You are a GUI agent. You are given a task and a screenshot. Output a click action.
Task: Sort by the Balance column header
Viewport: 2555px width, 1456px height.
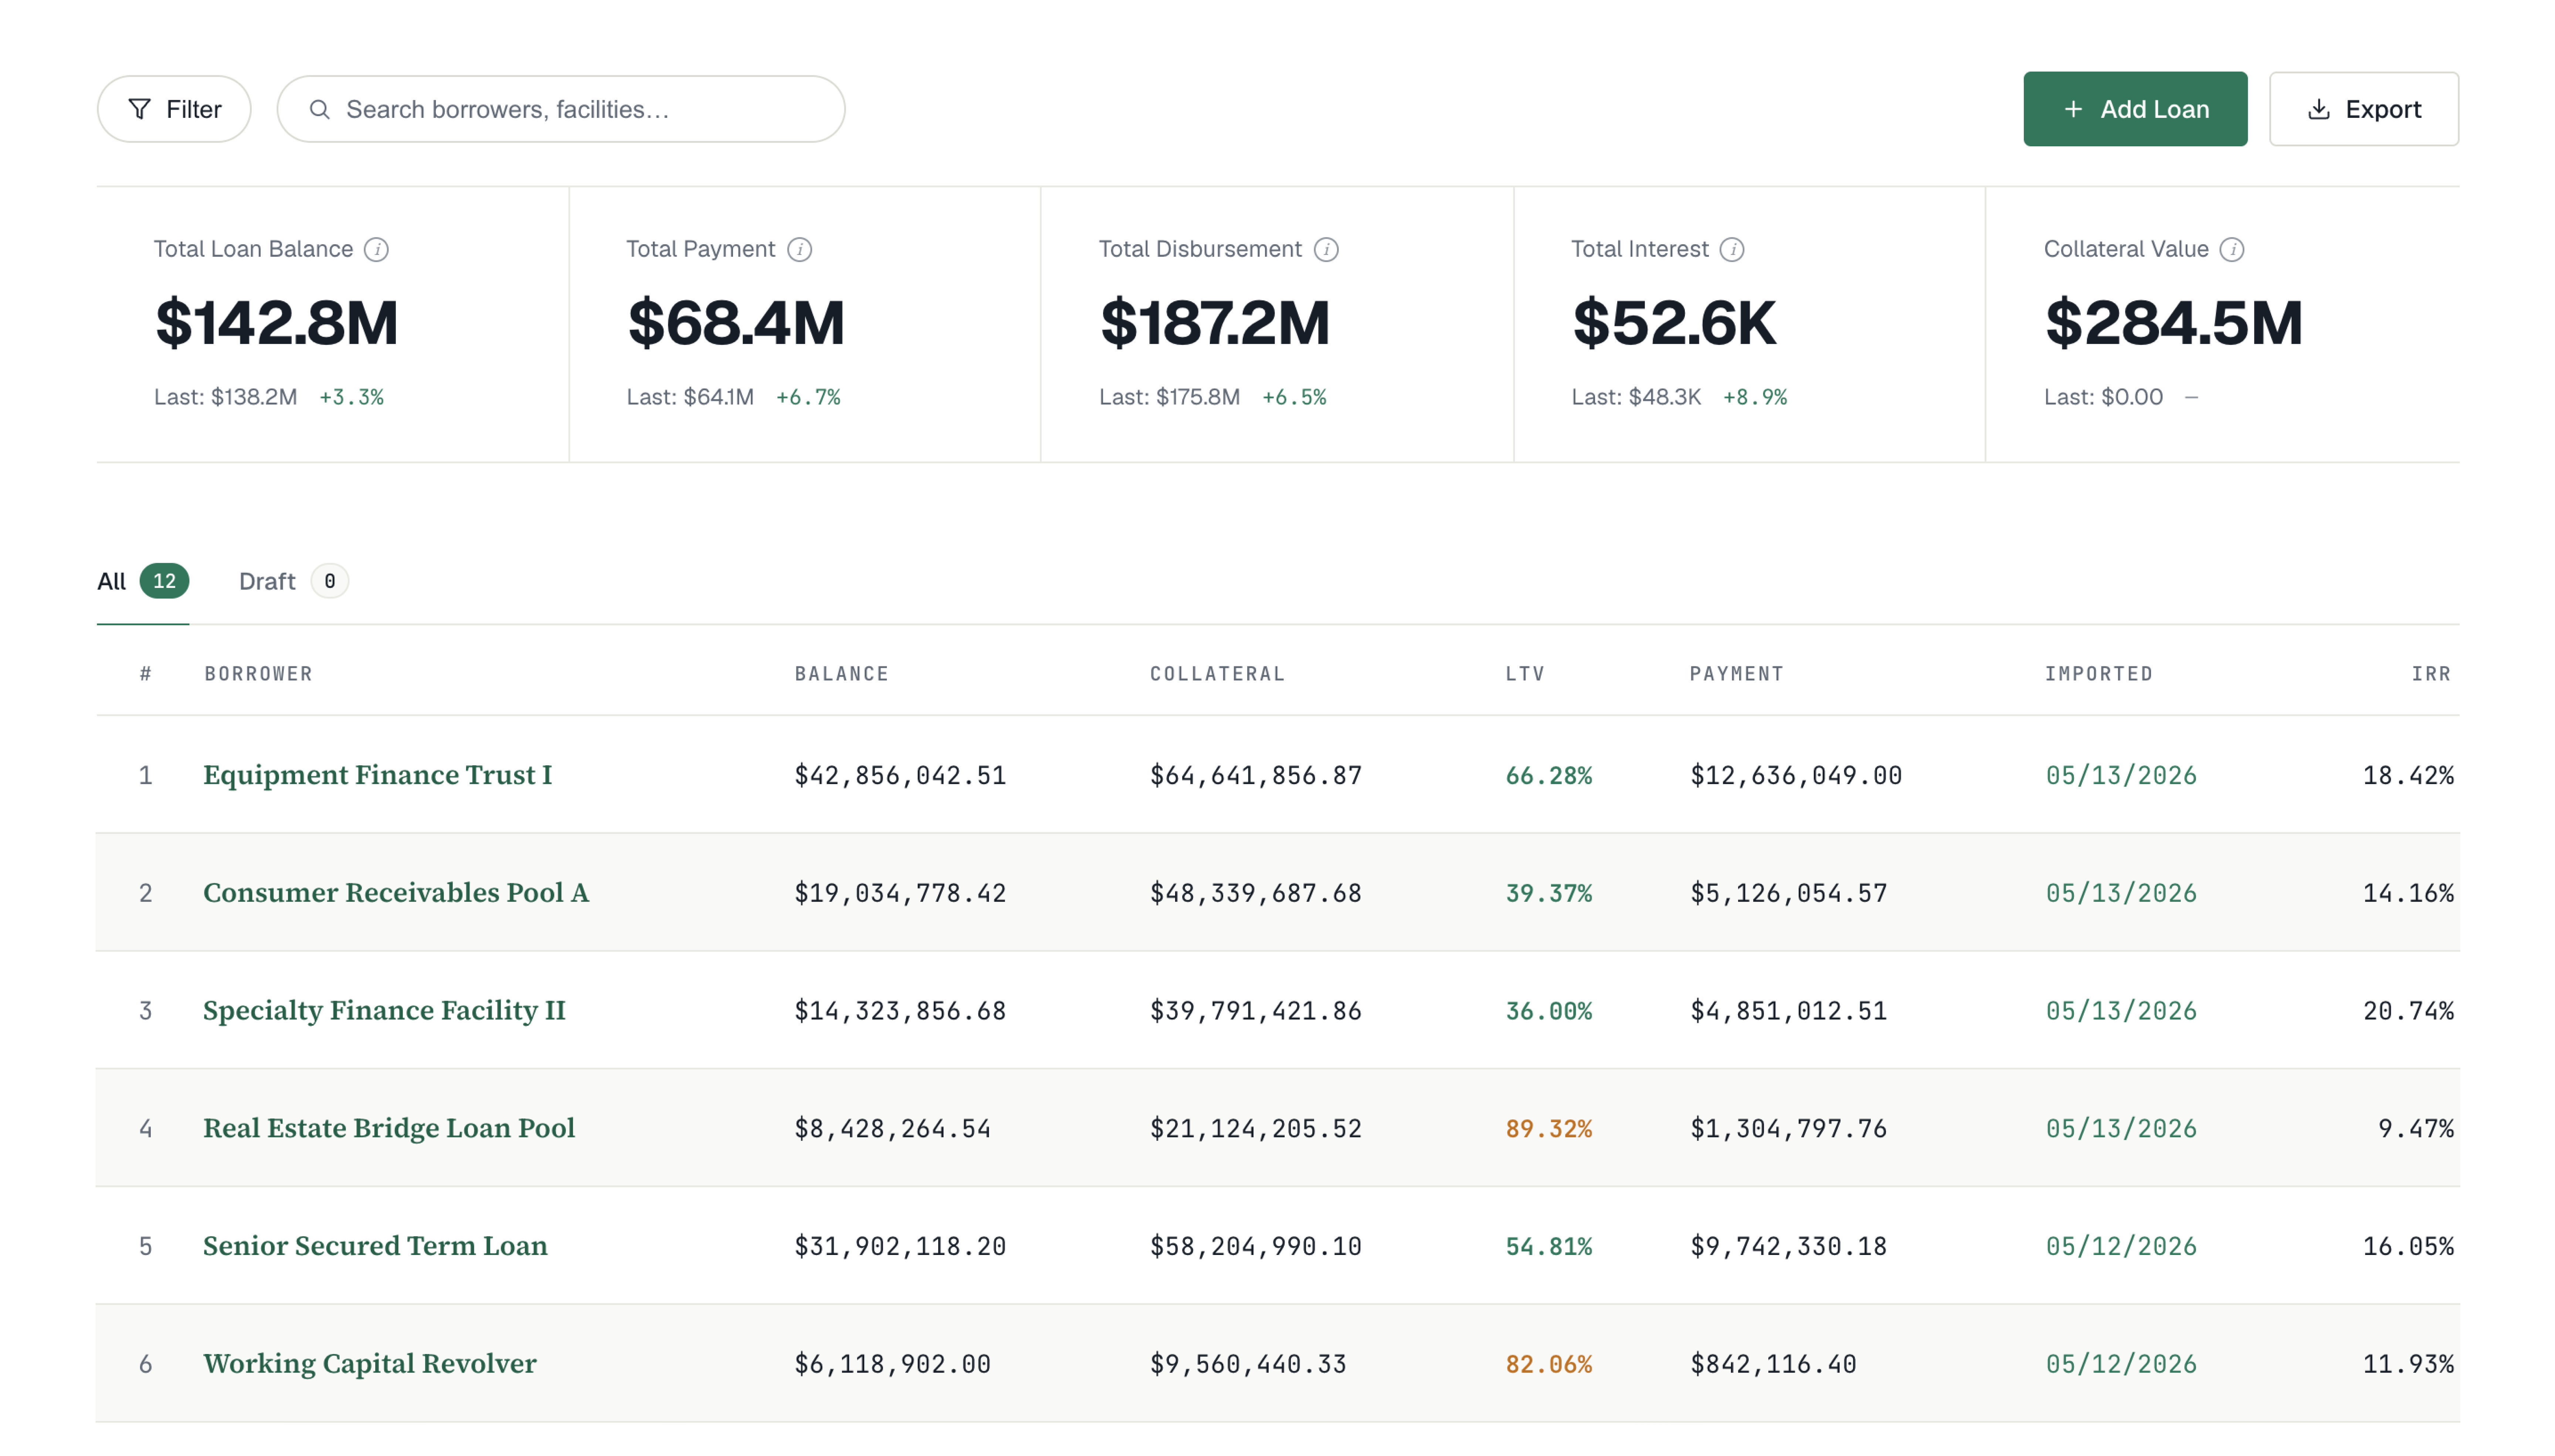pyautogui.click(x=842, y=674)
